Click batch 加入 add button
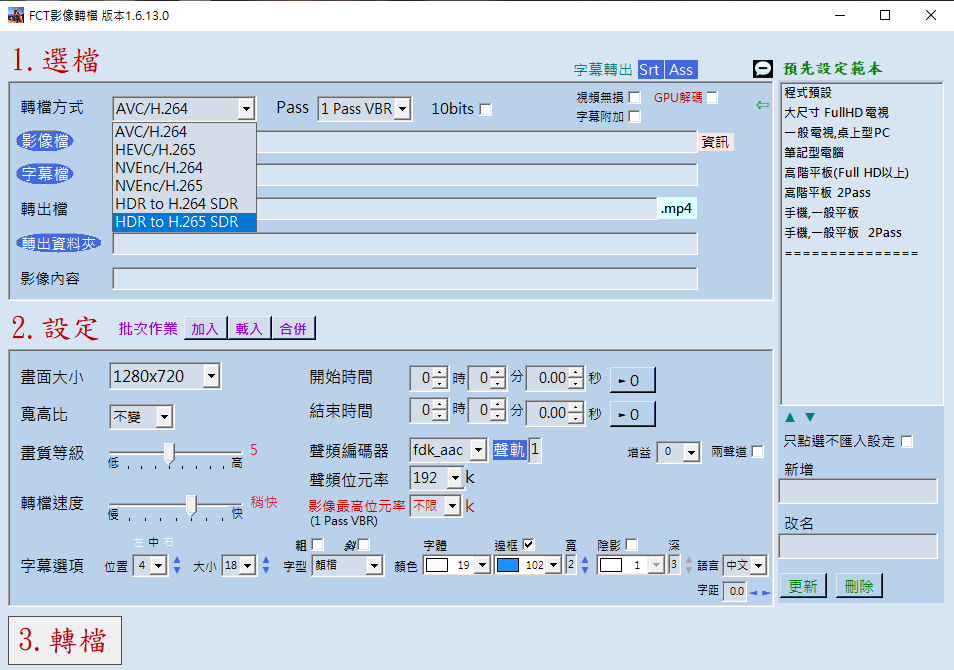Image resolution: width=954 pixels, height=670 pixels. coord(205,329)
